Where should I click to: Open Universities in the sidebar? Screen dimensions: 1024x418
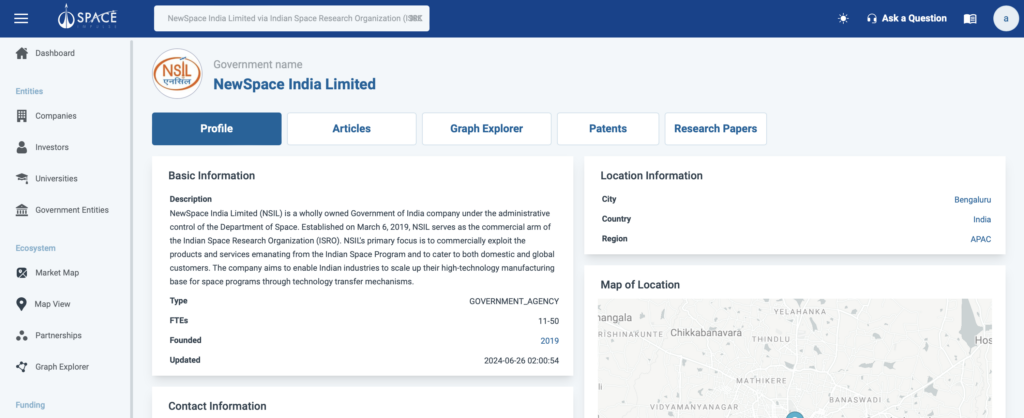click(x=56, y=178)
